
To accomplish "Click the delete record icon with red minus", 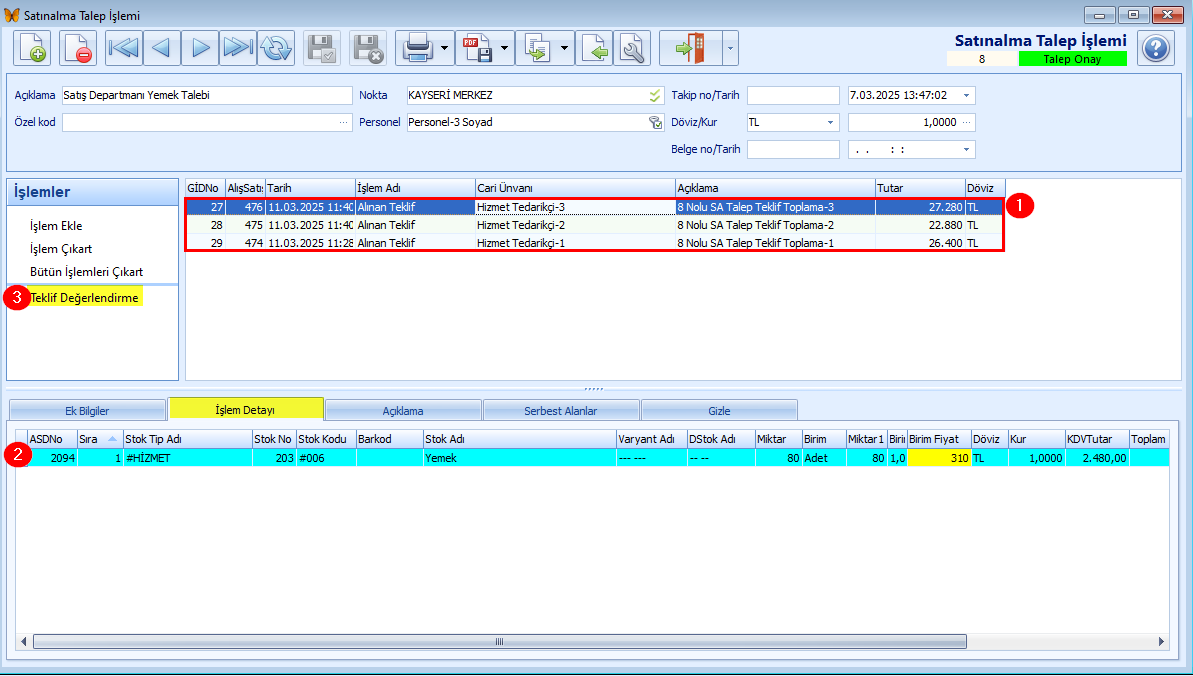I will pos(78,49).
